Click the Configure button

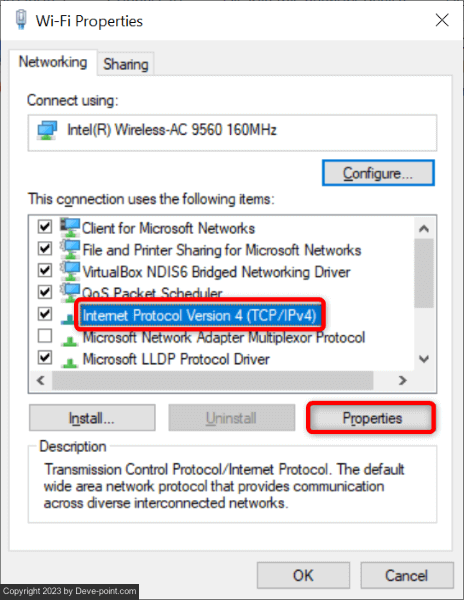[x=378, y=173]
